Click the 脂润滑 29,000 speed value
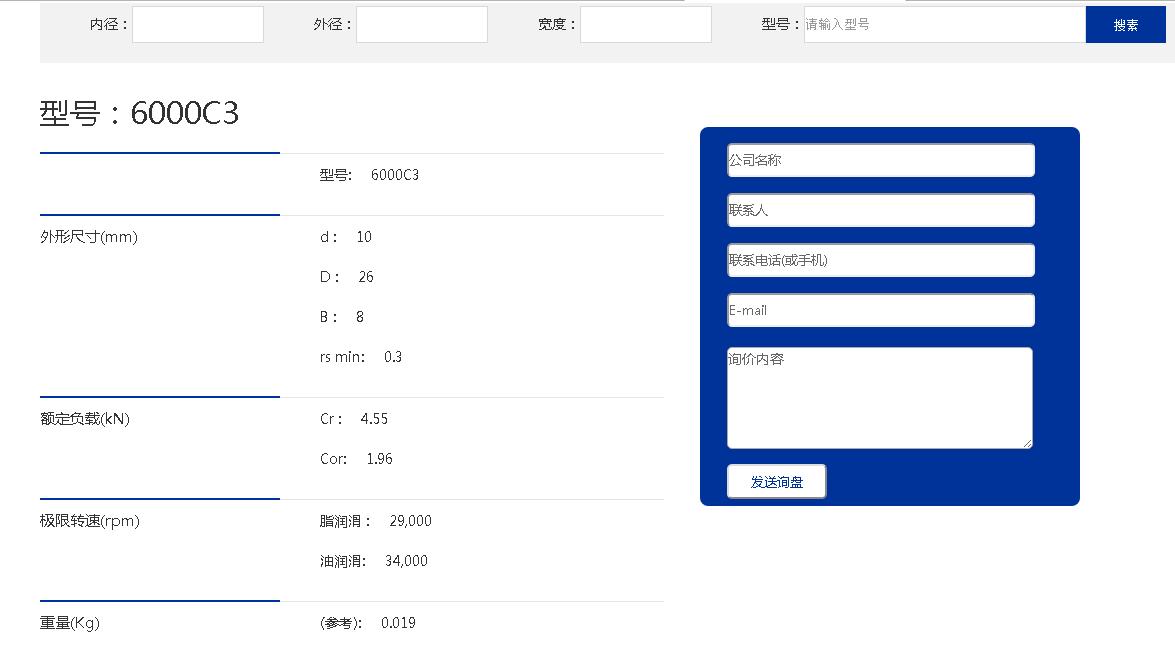Screen dimensions: 1175x653 click(410, 521)
